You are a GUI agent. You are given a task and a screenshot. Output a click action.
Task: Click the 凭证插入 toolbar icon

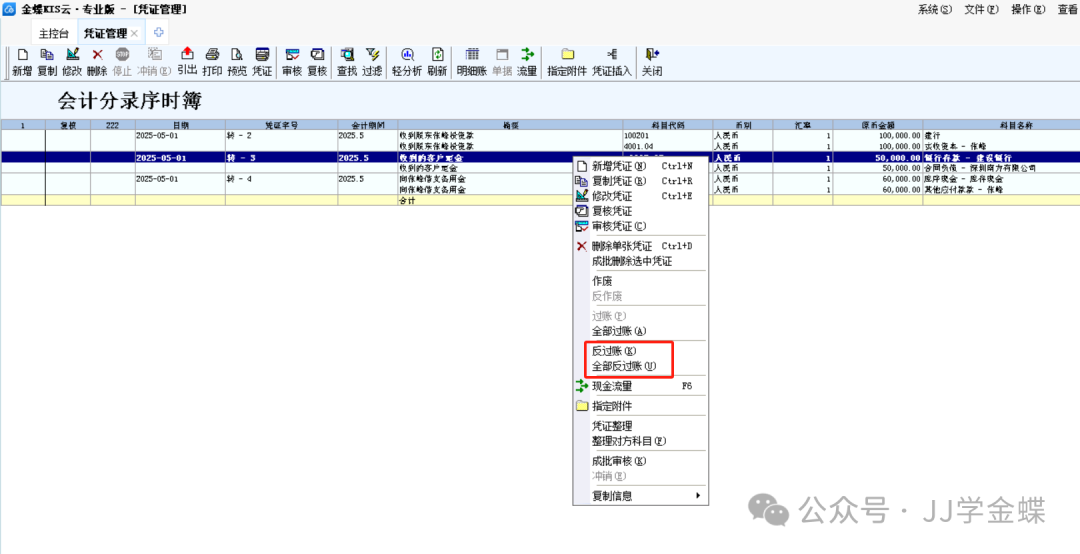tap(612, 61)
